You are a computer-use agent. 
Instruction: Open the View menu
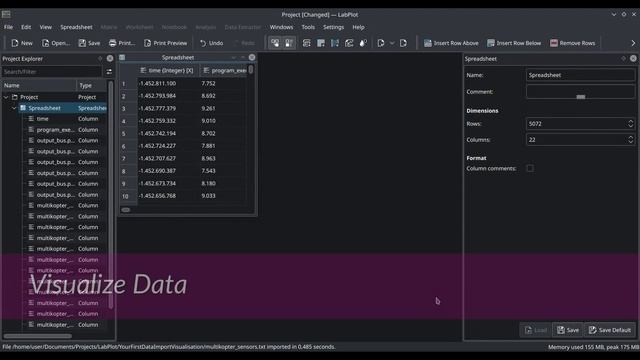(x=45, y=27)
